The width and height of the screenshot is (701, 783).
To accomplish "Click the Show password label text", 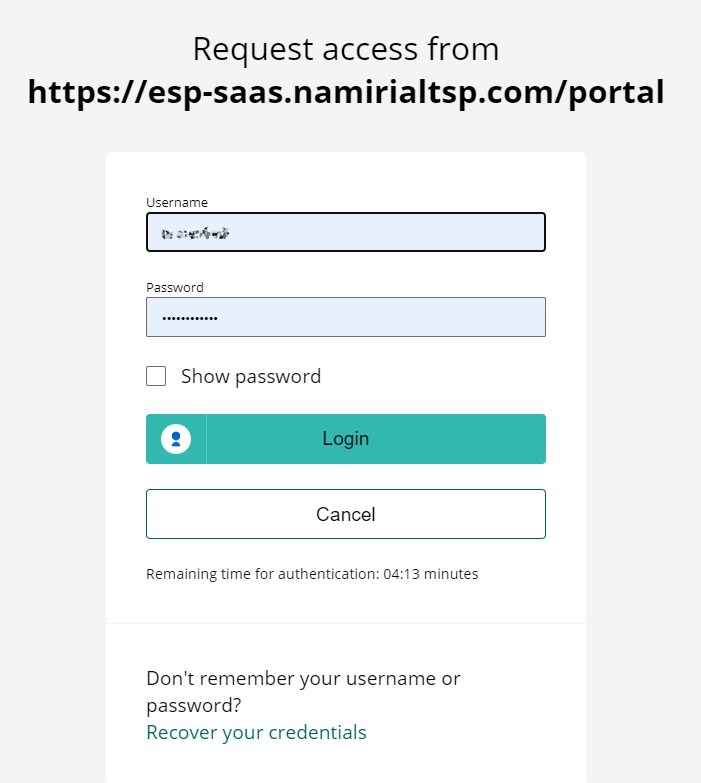I will tap(251, 377).
